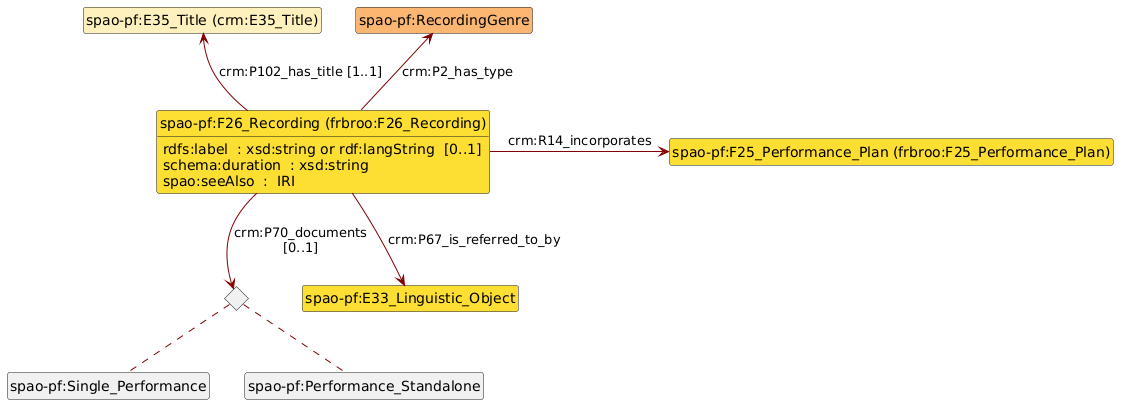Click the arrowhead pointing to E35_Title

point(203,39)
